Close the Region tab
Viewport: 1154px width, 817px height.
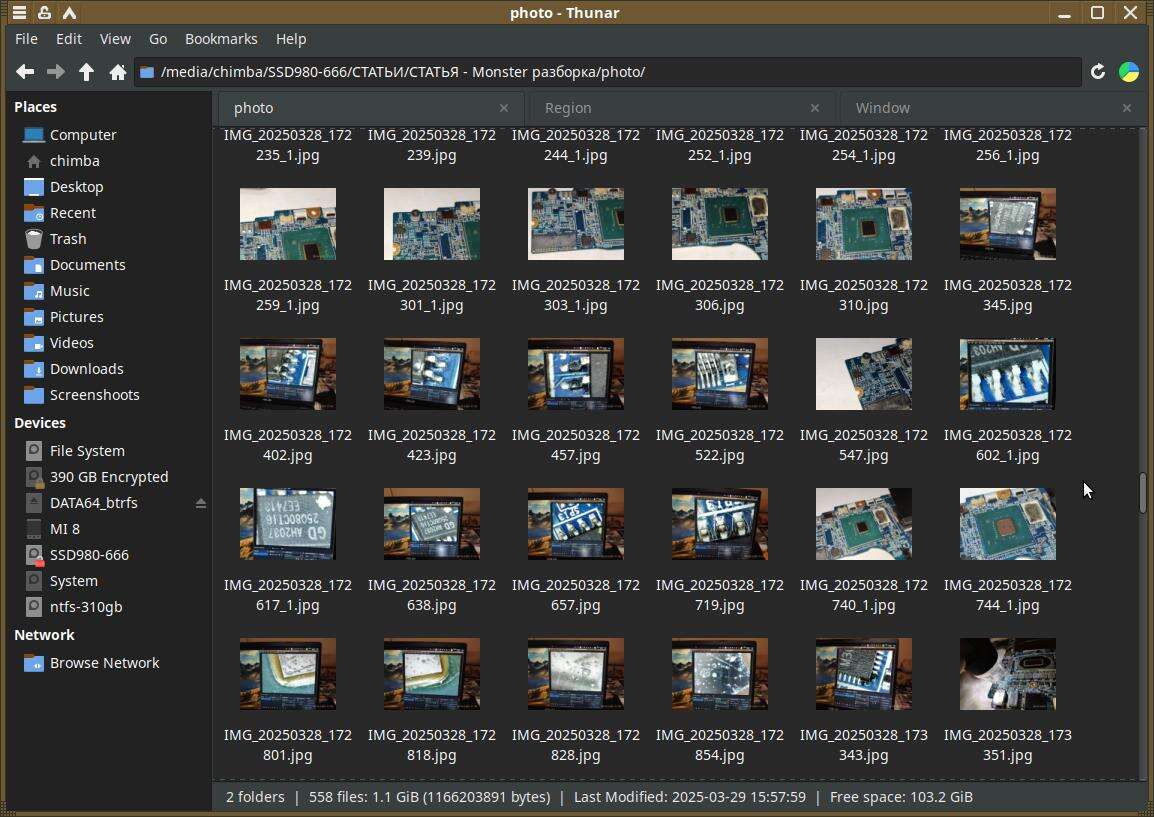coord(814,108)
